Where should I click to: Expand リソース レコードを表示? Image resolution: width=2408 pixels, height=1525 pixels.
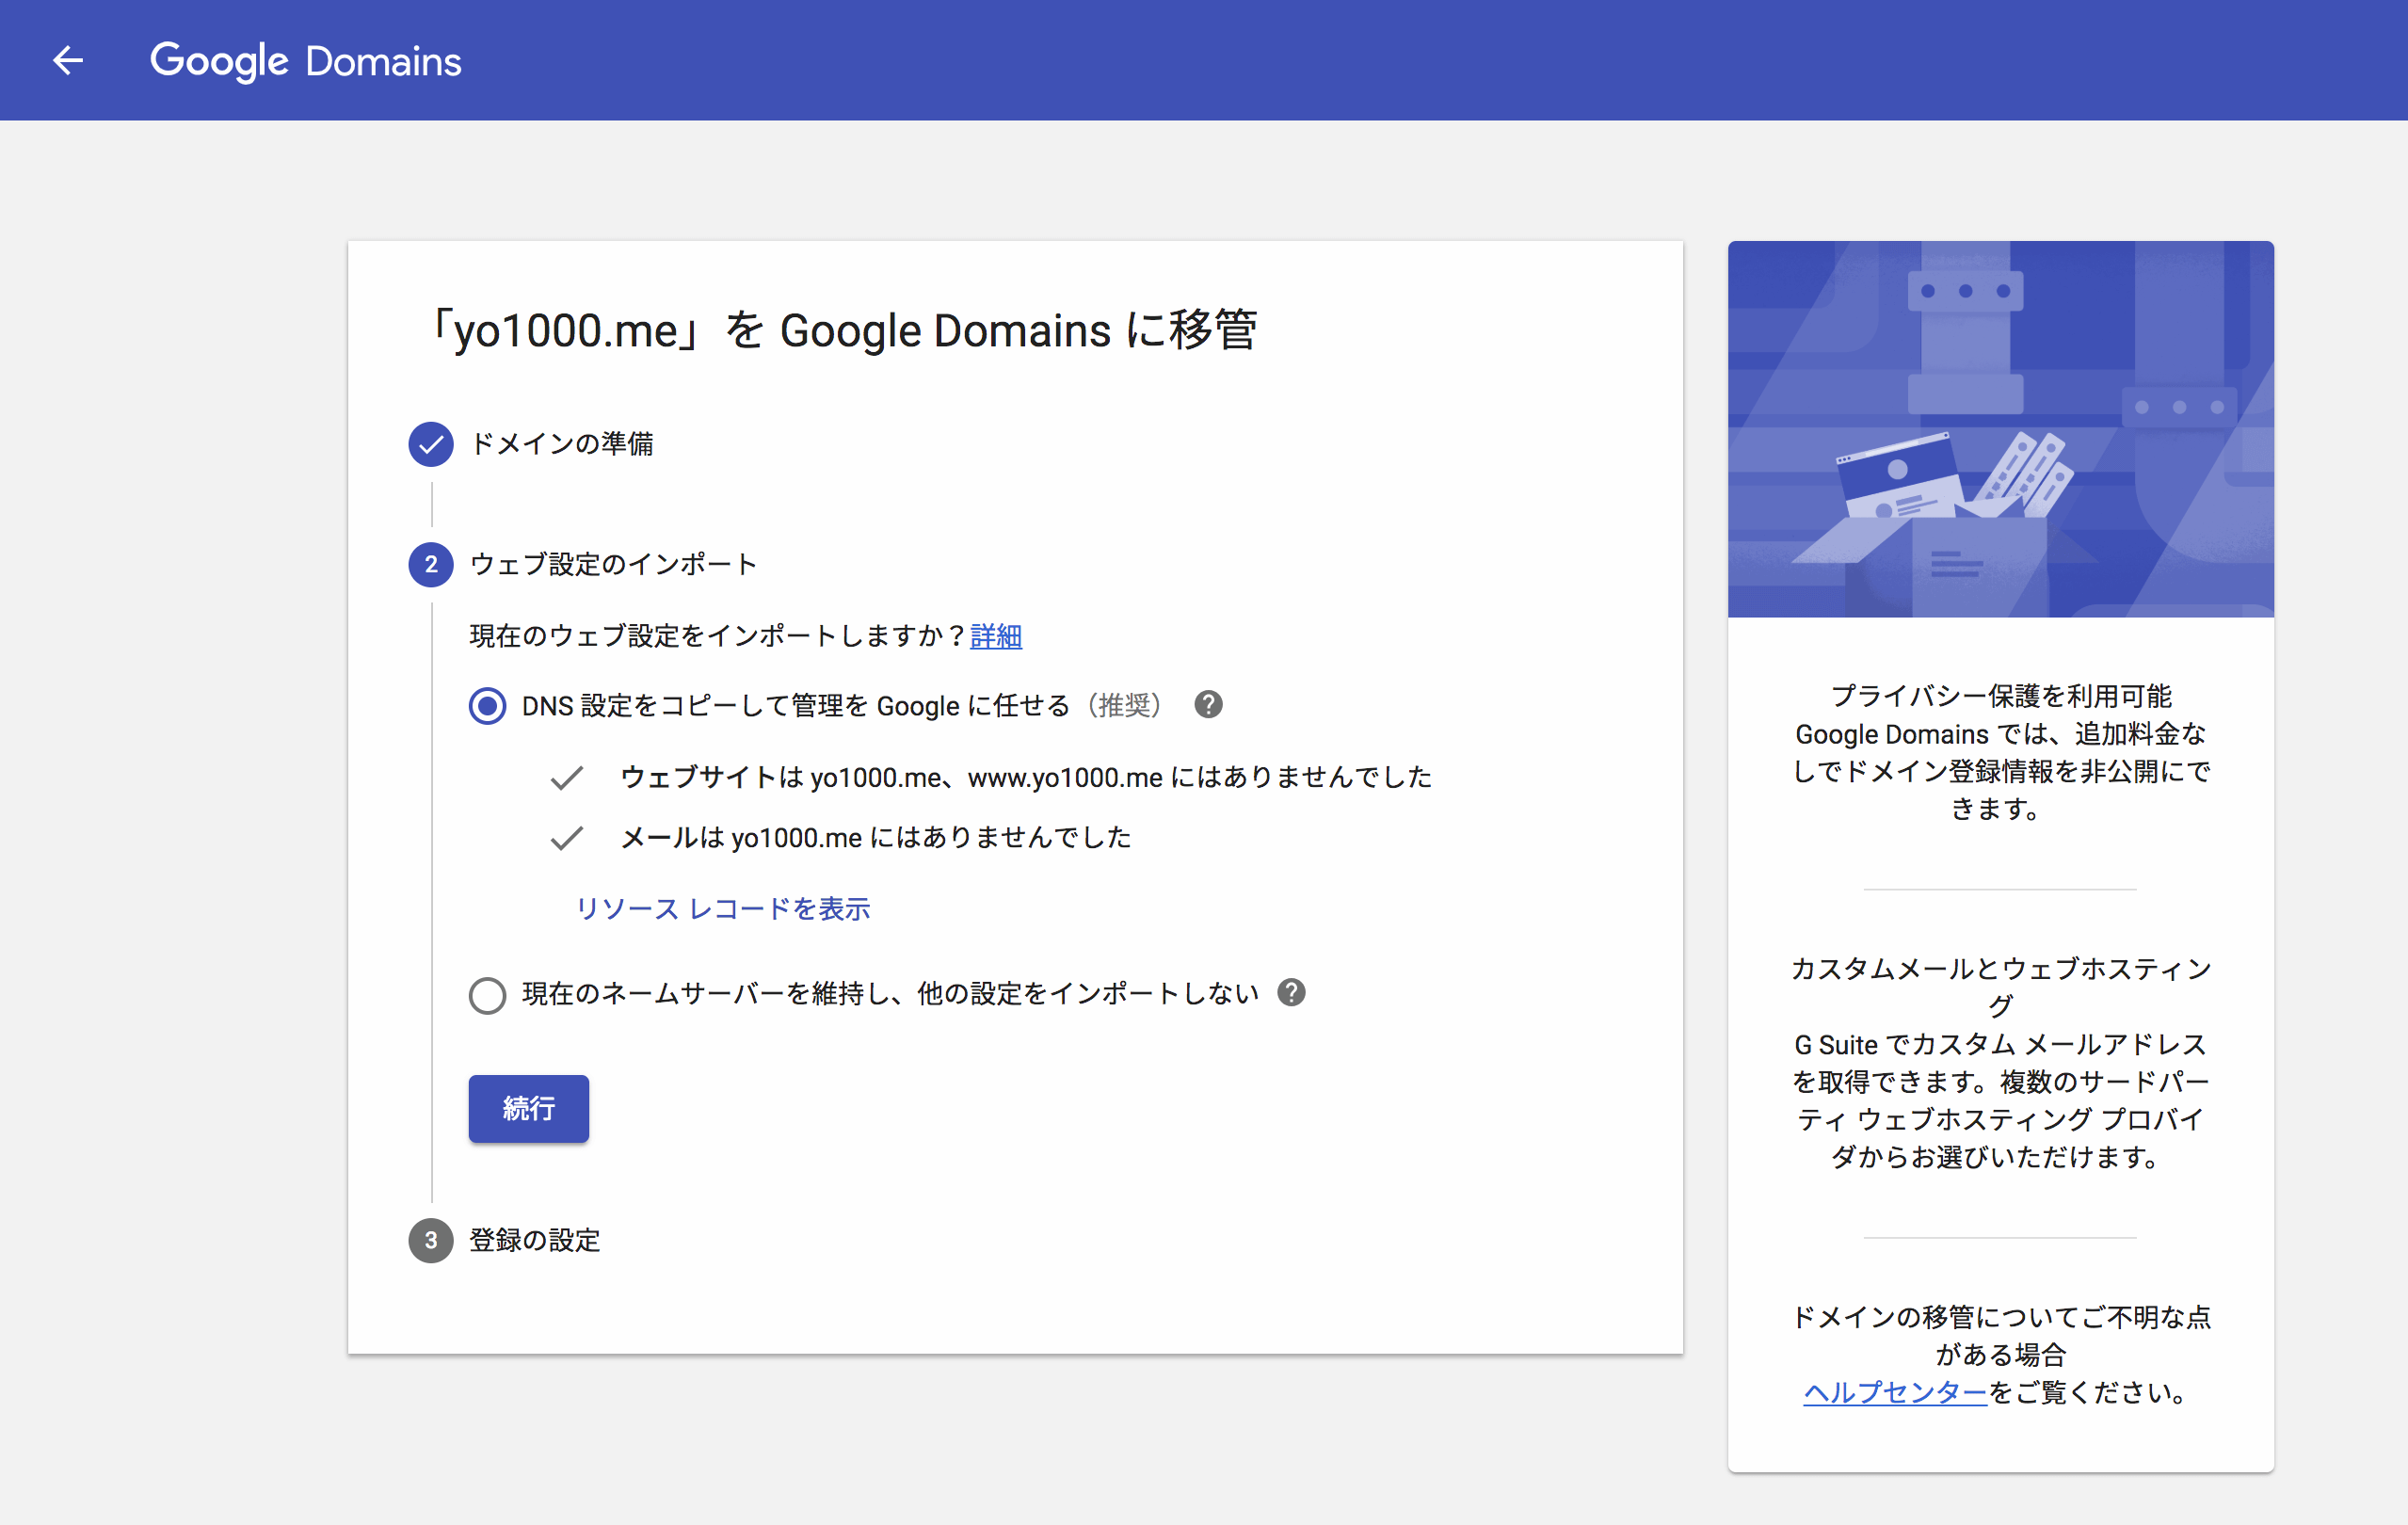tap(723, 909)
